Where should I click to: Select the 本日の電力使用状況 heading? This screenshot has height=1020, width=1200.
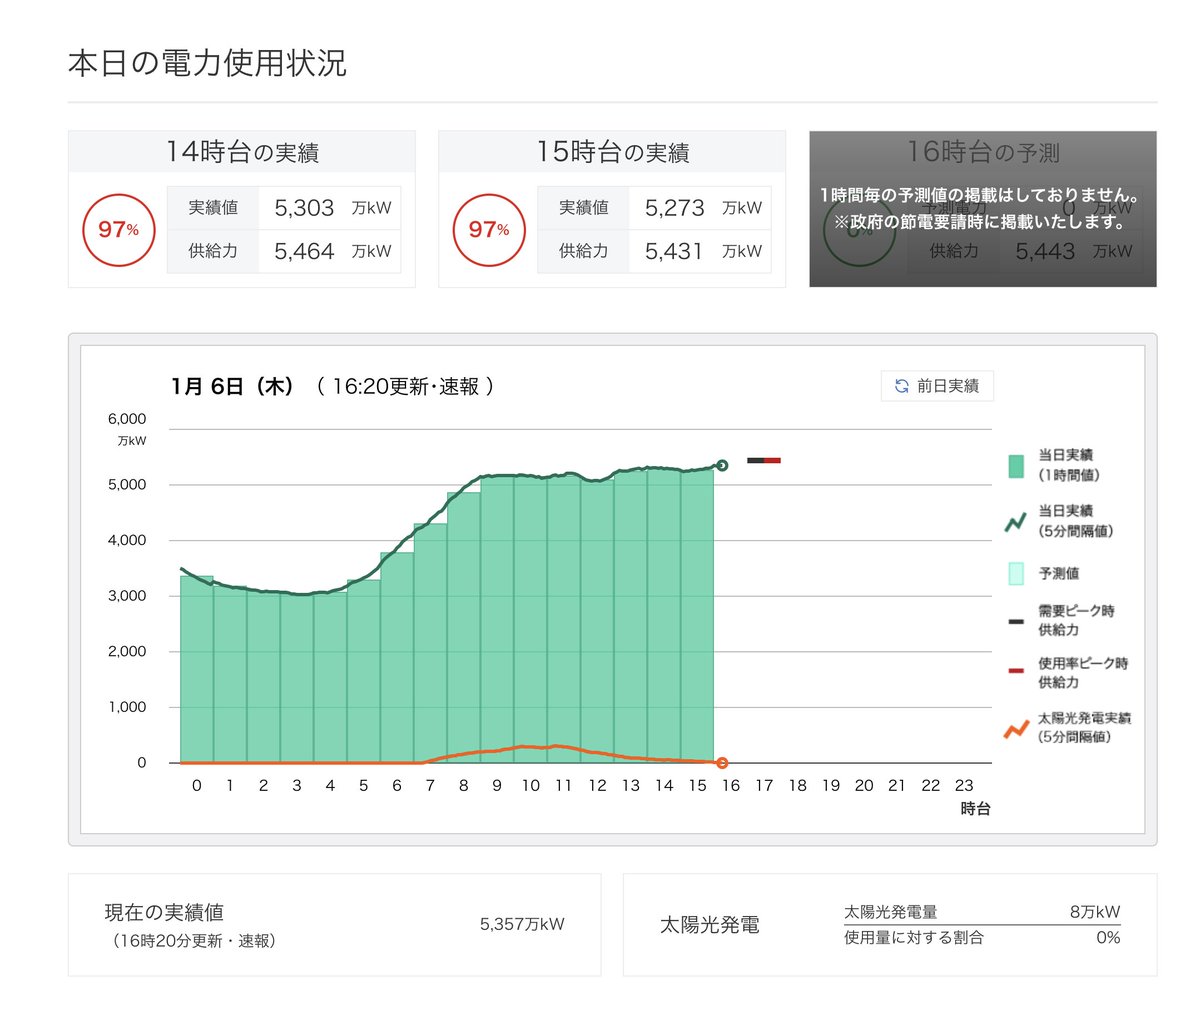[207, 63]
